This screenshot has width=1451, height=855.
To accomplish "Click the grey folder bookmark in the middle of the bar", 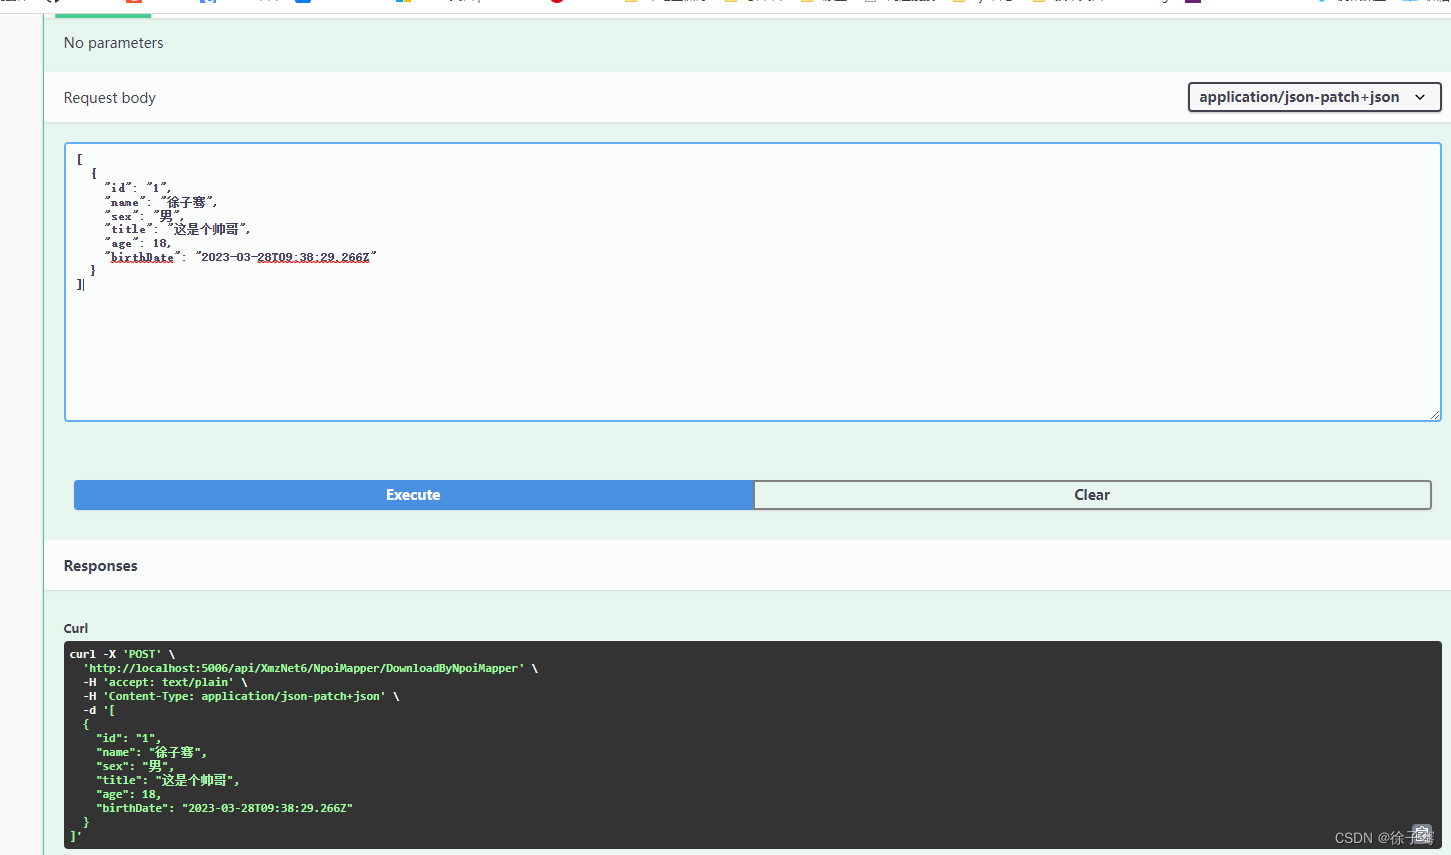I will (x=871, y=4).
